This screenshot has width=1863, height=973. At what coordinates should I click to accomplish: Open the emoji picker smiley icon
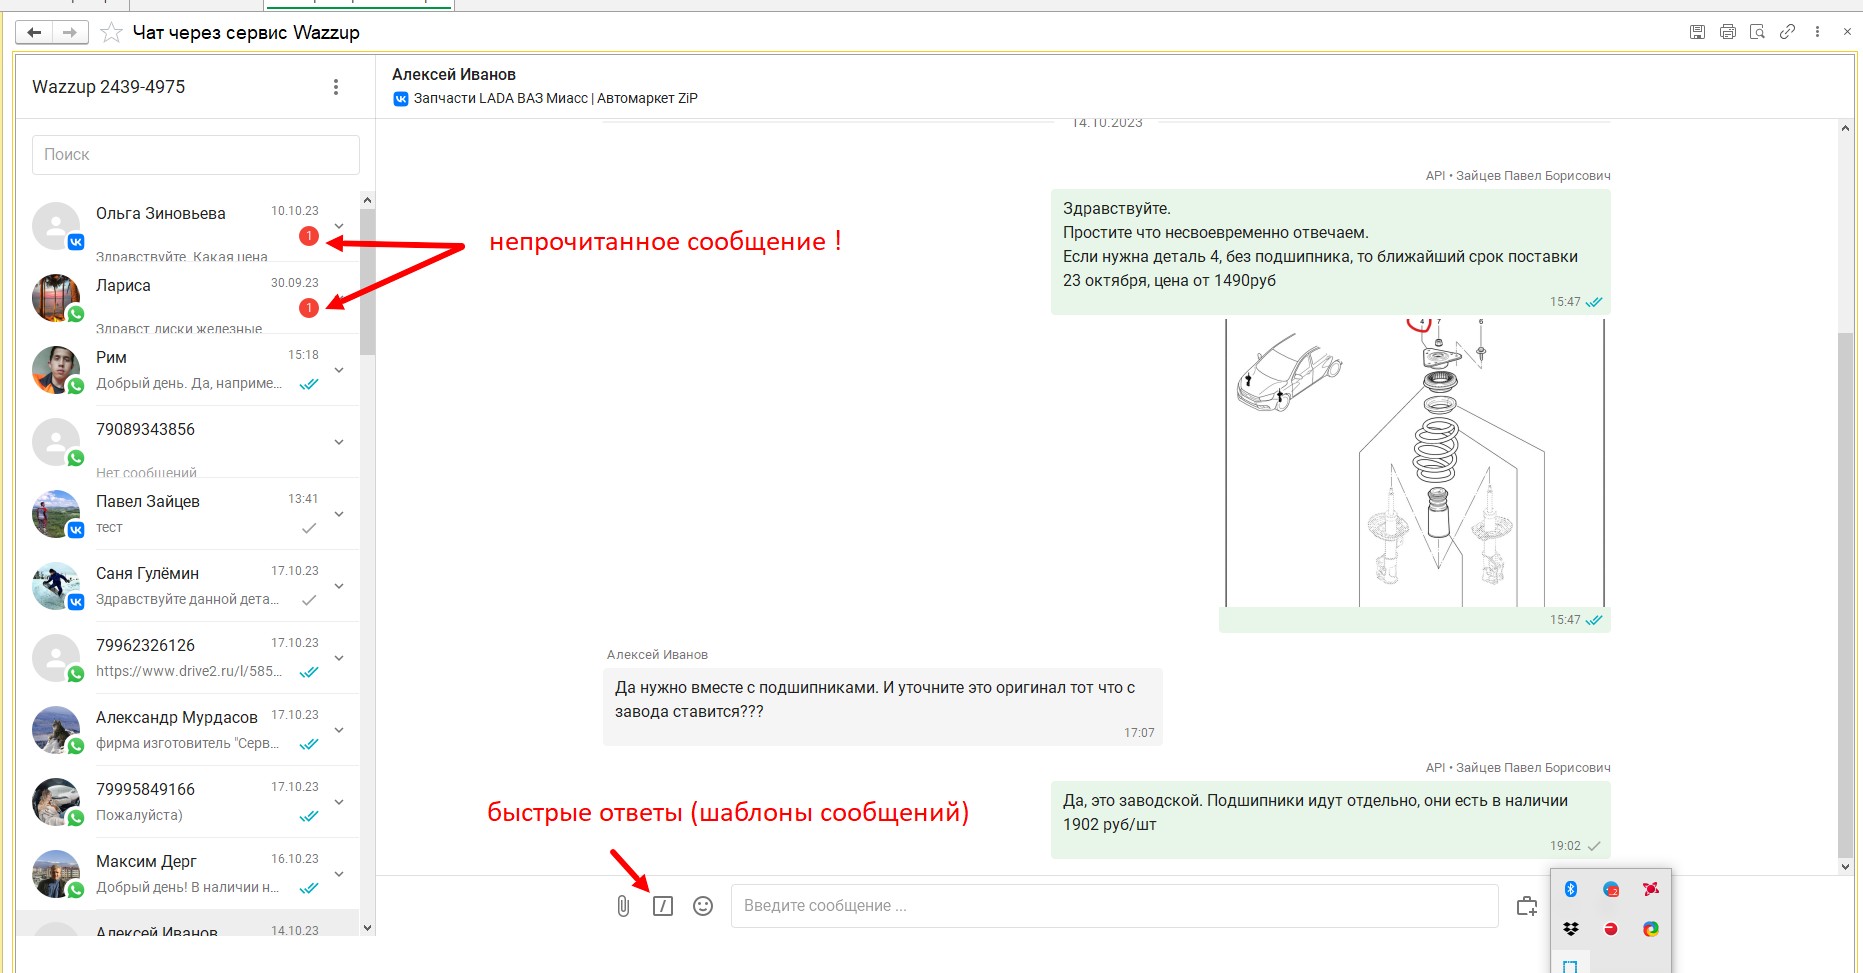pyautogui.click(x=703, y=906)
